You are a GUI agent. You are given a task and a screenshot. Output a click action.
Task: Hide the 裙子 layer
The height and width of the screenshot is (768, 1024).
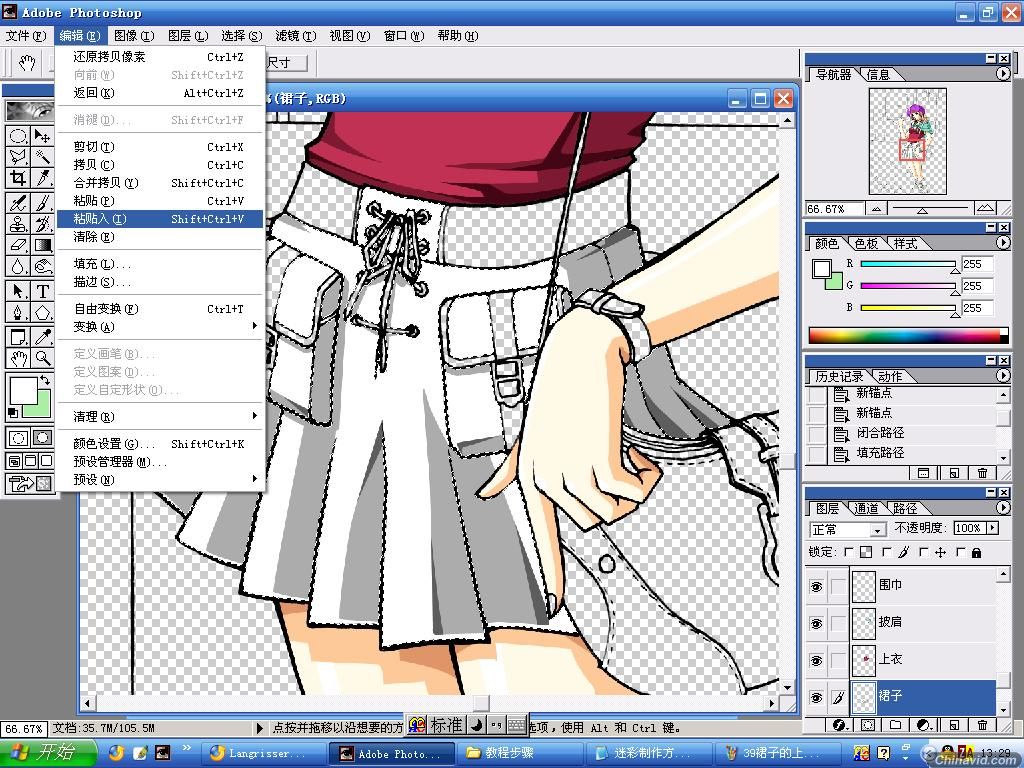click(816, 697)
